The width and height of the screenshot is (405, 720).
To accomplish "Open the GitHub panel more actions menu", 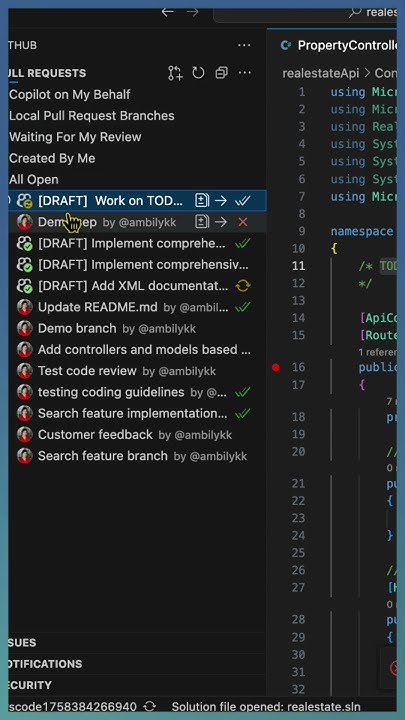I will [x=244, y=45].
